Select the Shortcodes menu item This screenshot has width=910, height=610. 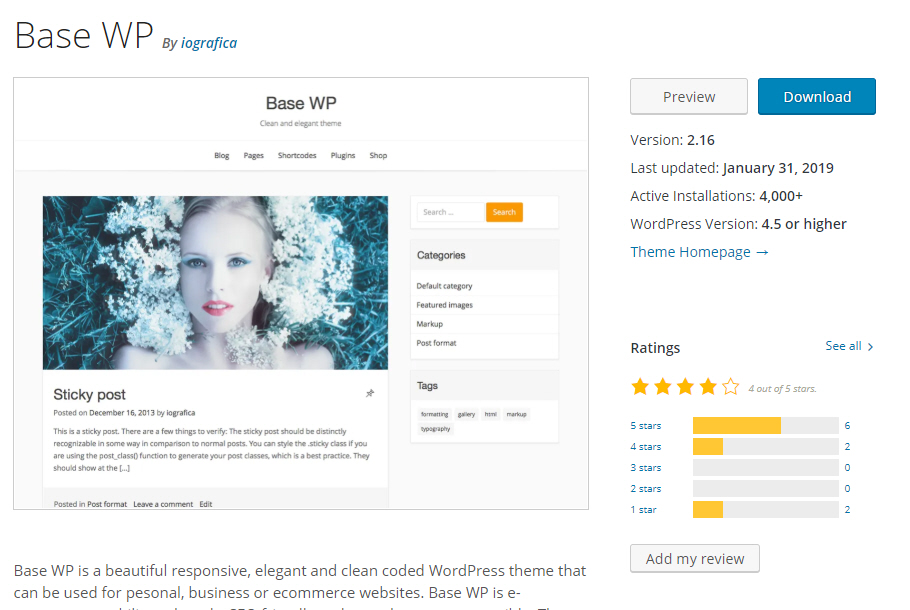point(297,156)
